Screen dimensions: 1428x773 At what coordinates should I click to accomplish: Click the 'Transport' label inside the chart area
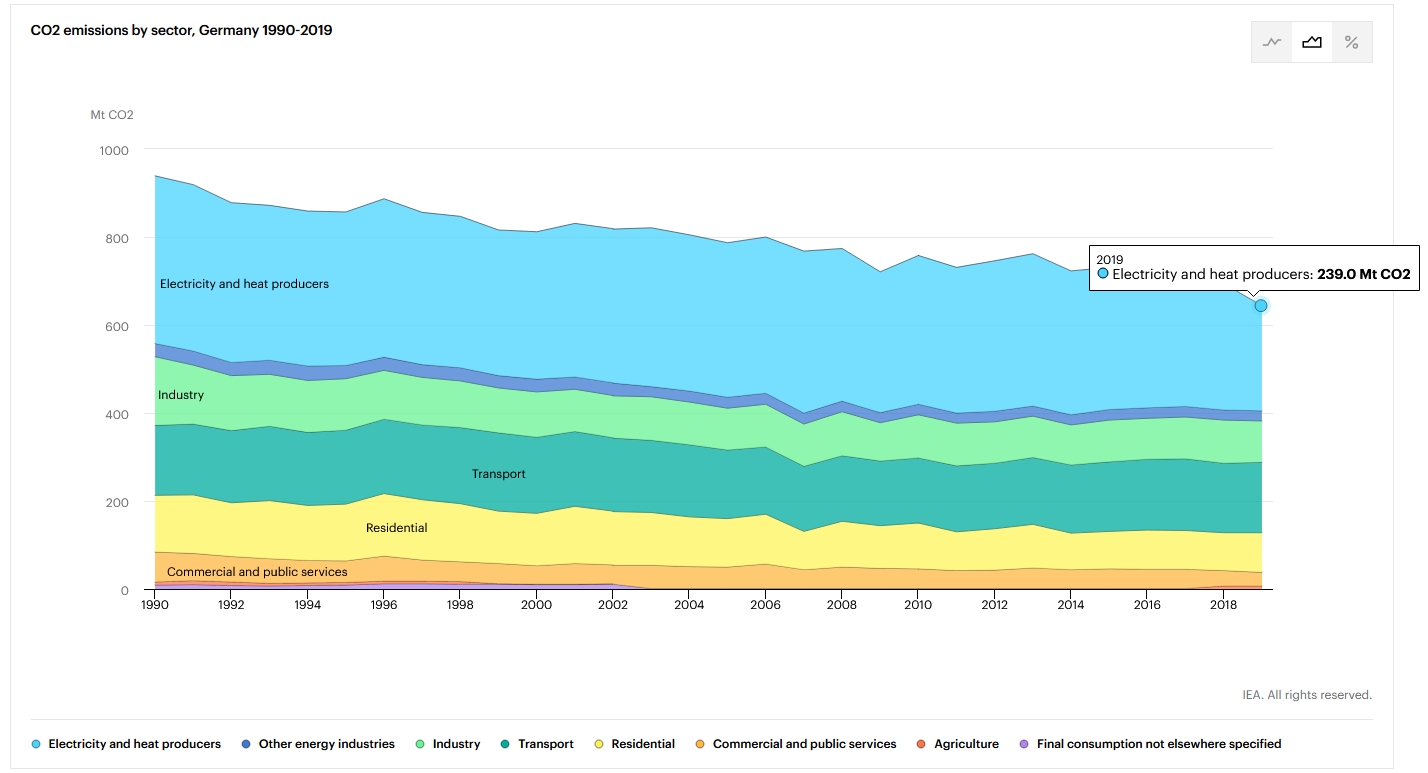pos(499,474)
